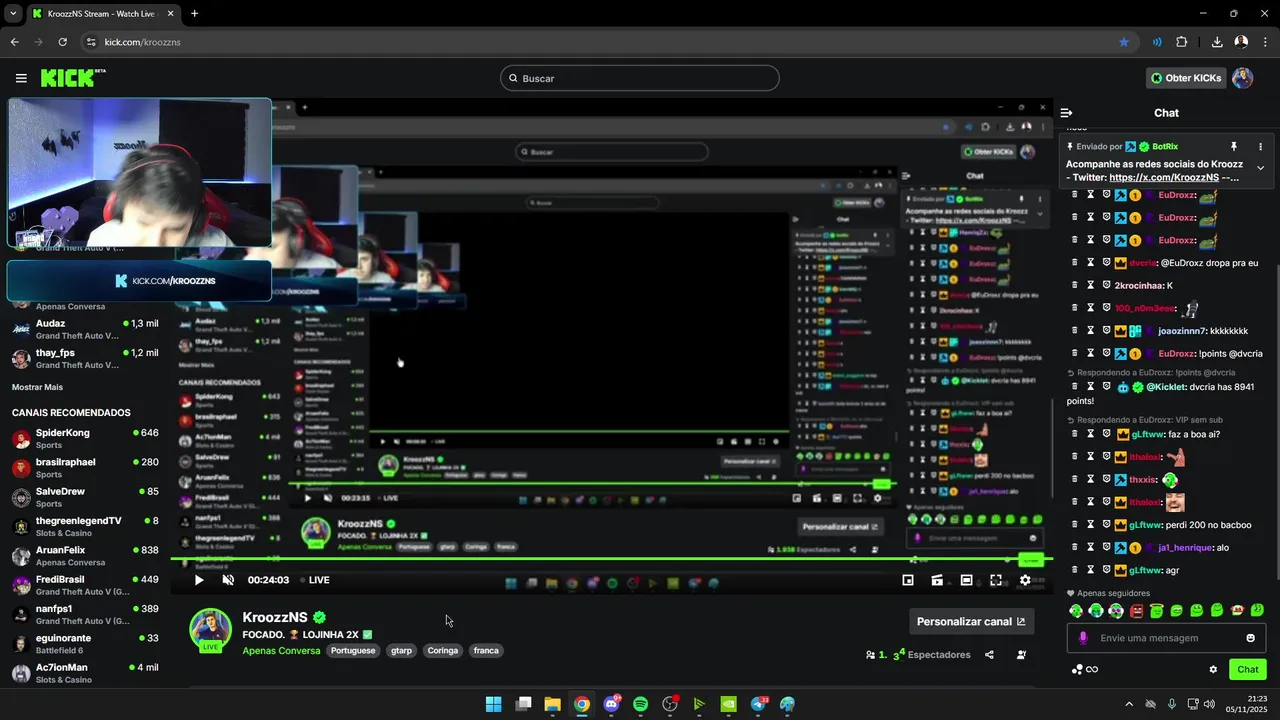
Task: Enable theater mode
Action: click(966, 580)
